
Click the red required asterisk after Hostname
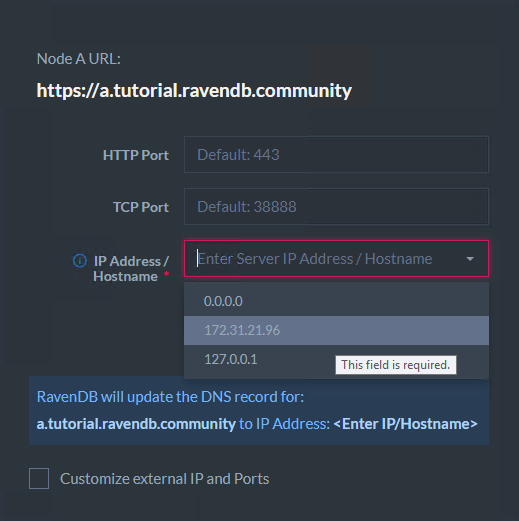pos(166,275)
